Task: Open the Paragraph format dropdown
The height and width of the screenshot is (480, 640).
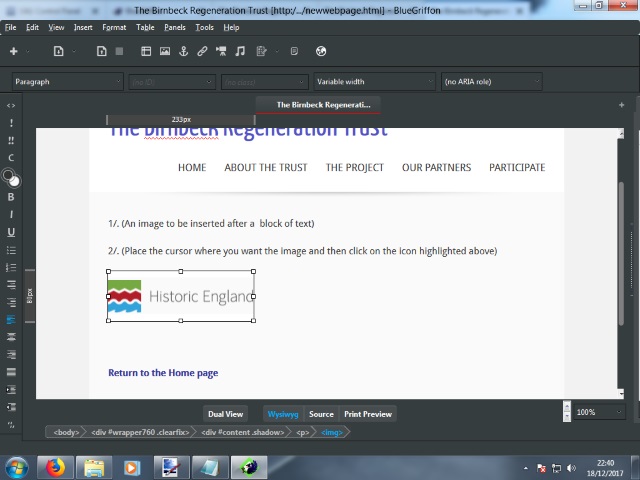Action: click(68, 82)
